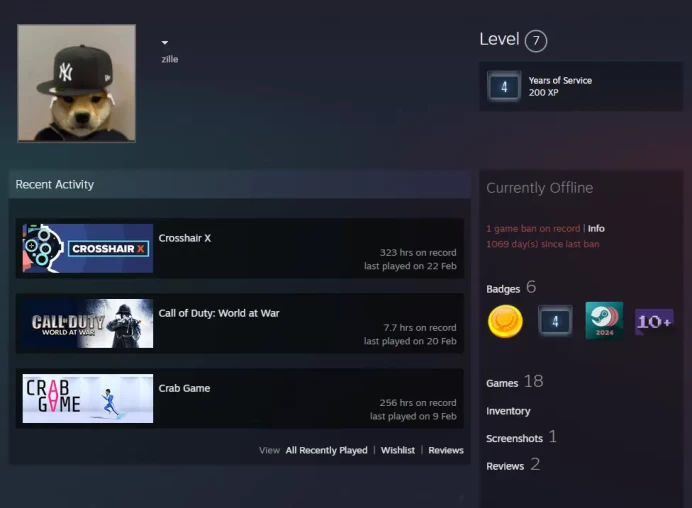
Task: Click the '323 hrs on record' text
Action: [x=418, y=252]
